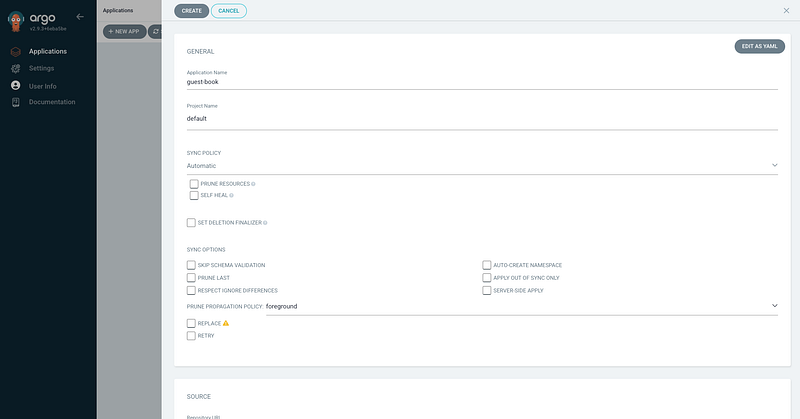Screen dimensions: 800x419
Task: Expand Prune Propagation Policy chevron arrow
Action: [774, 306]
